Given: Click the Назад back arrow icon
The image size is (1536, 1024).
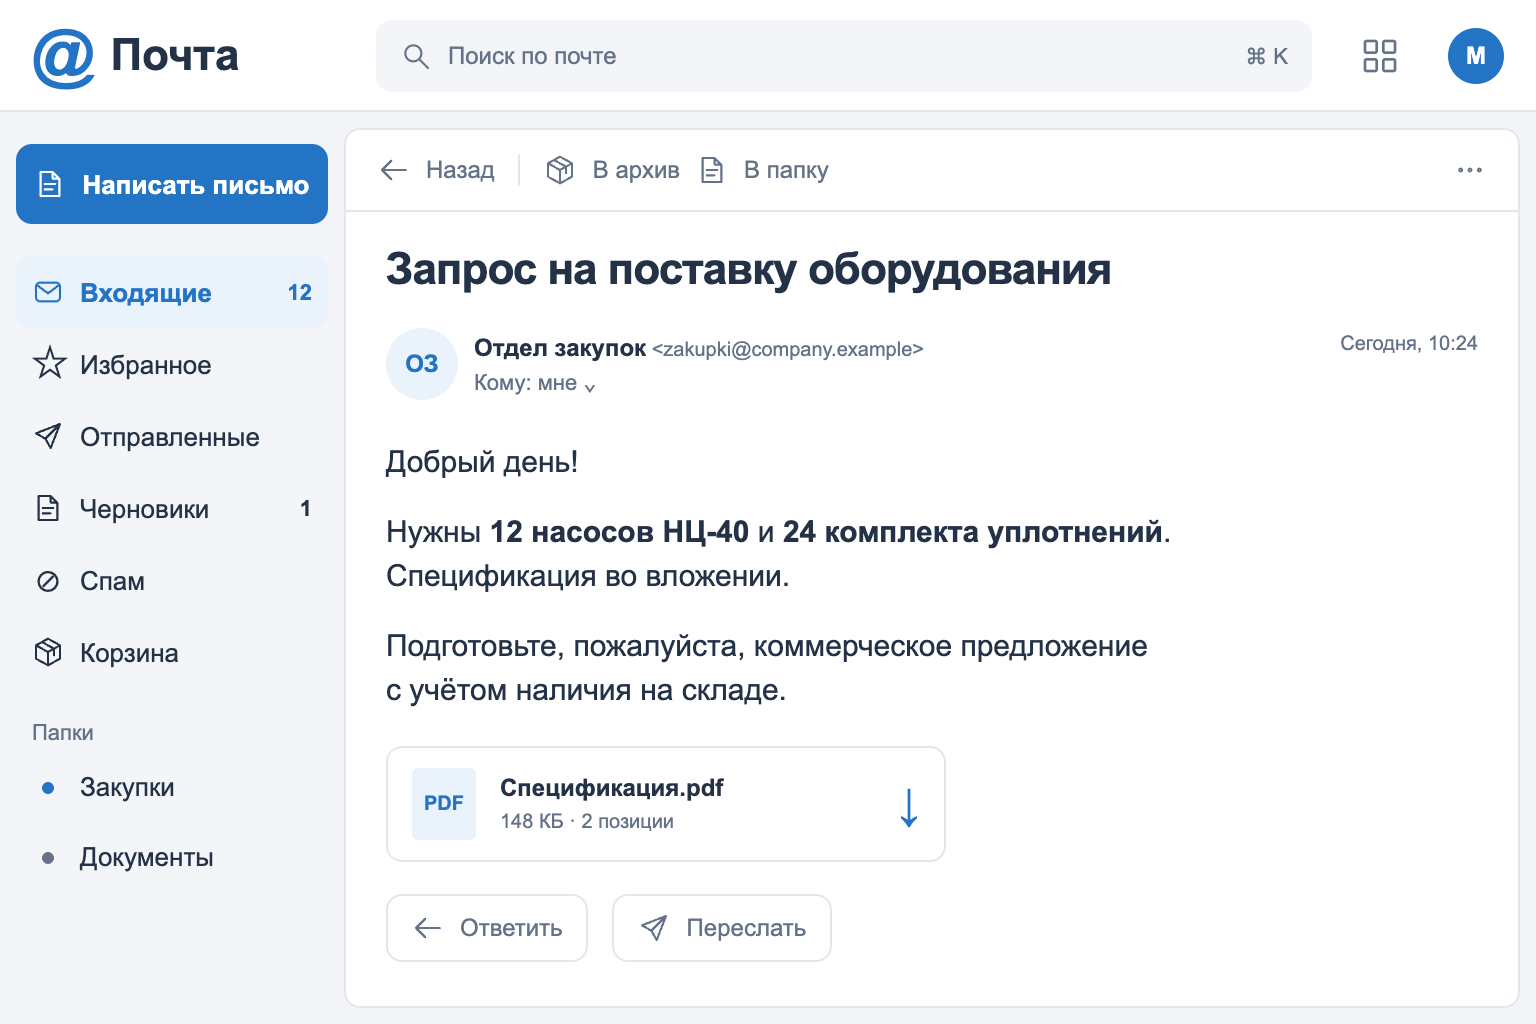Looking at the screenshot, I should [394, 170].
